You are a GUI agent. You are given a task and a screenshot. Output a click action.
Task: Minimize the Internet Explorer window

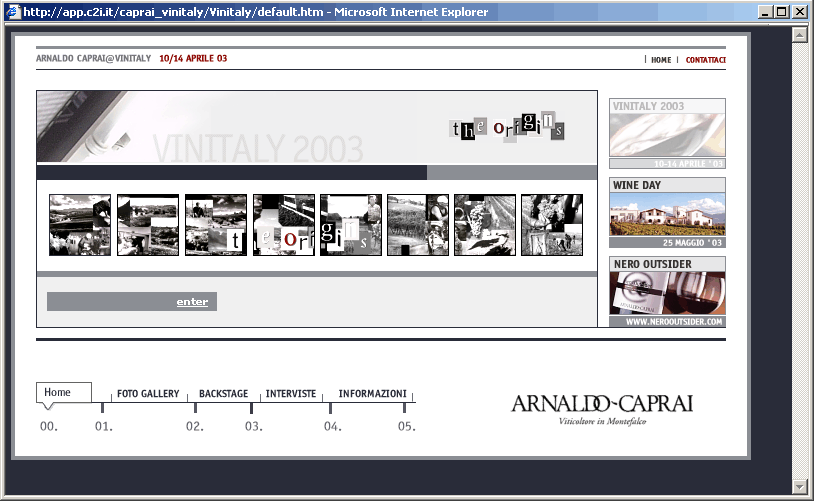click(x=764, y=11)
